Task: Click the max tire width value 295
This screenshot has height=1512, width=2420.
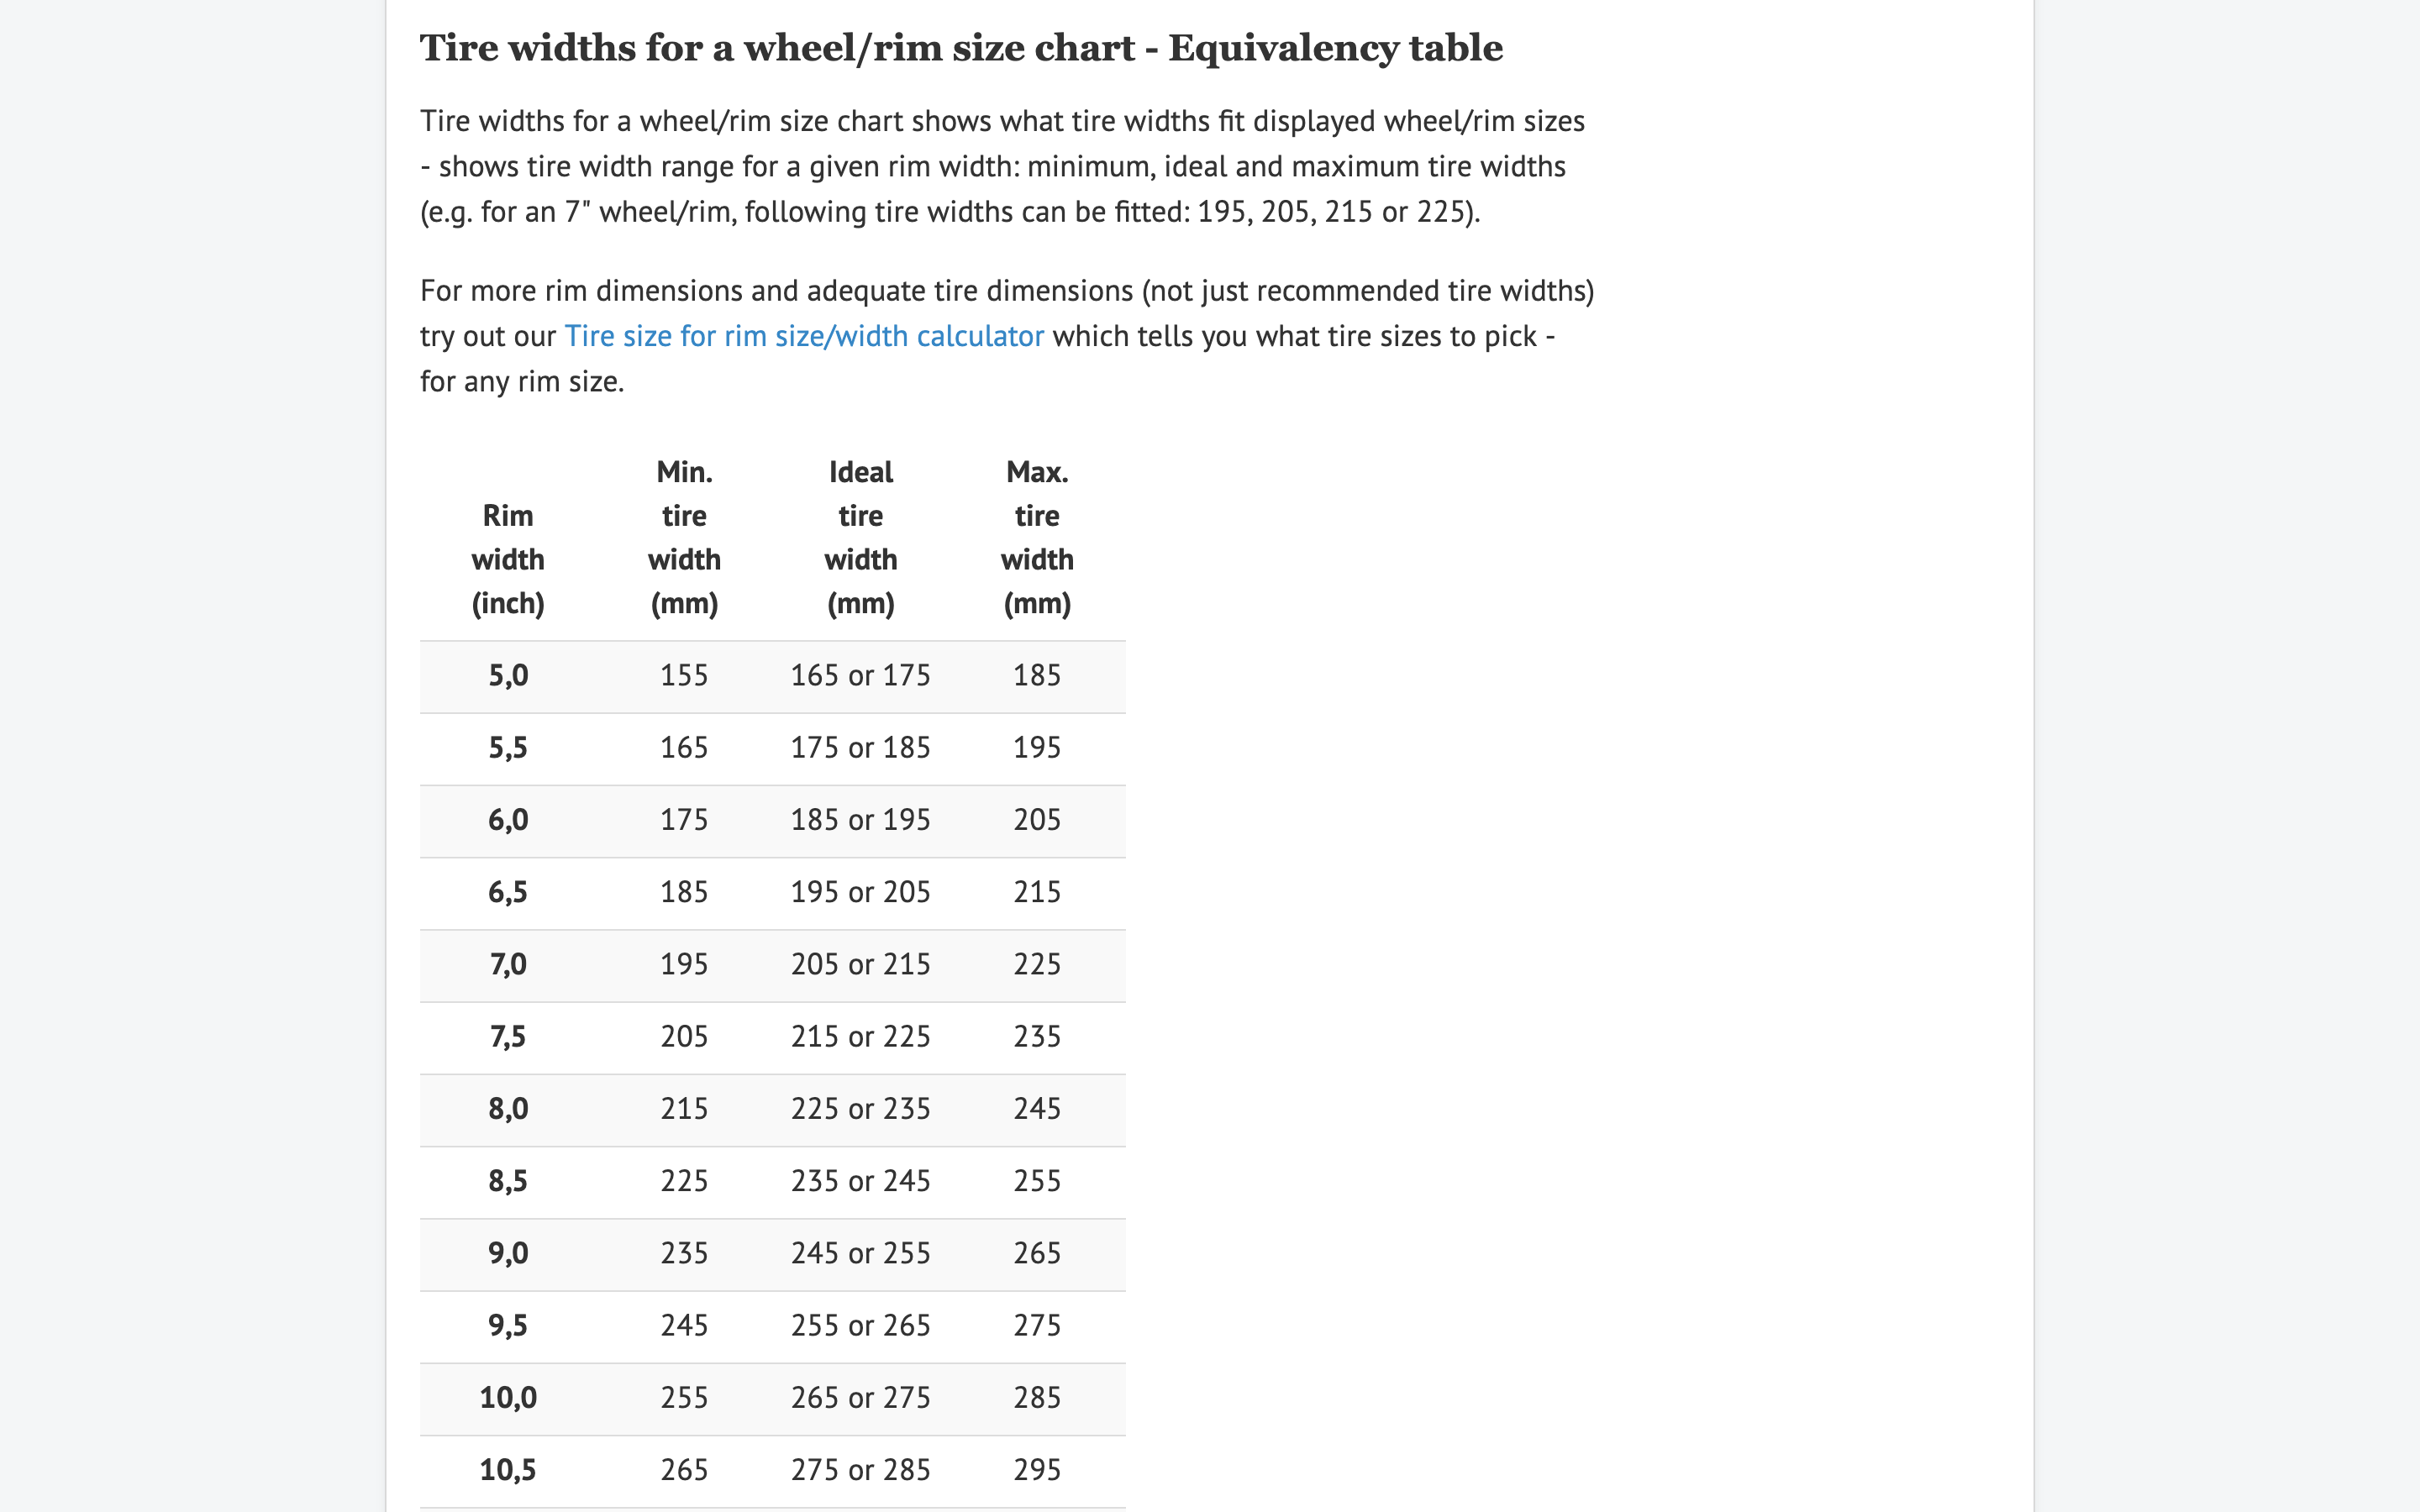Action: (1037, 1470)
